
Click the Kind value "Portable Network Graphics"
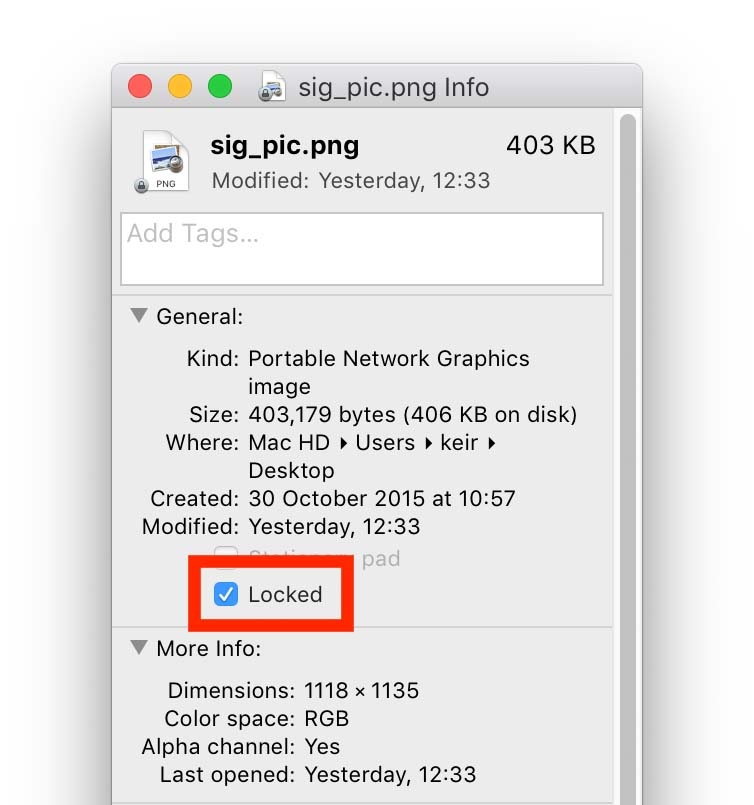pos(389,358)
